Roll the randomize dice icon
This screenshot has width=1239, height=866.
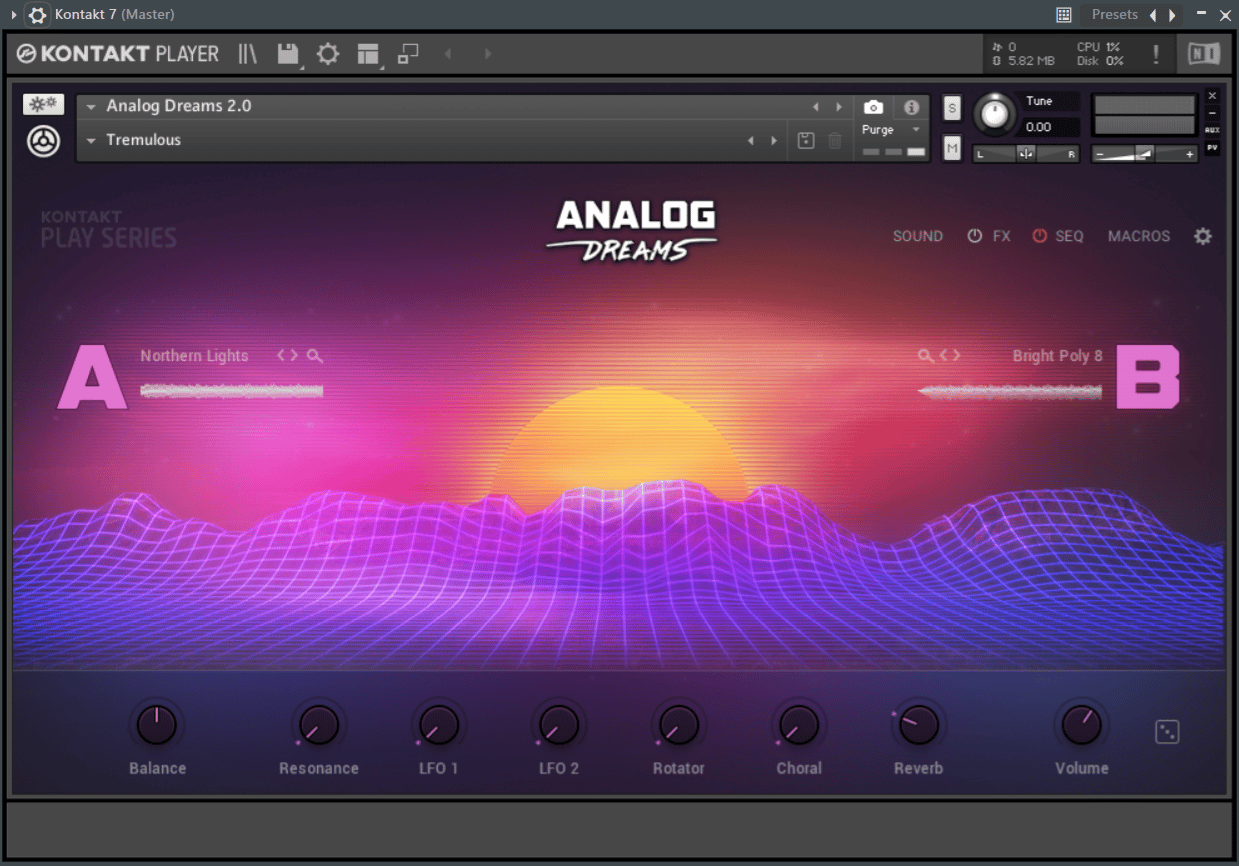click(1167, 732)
